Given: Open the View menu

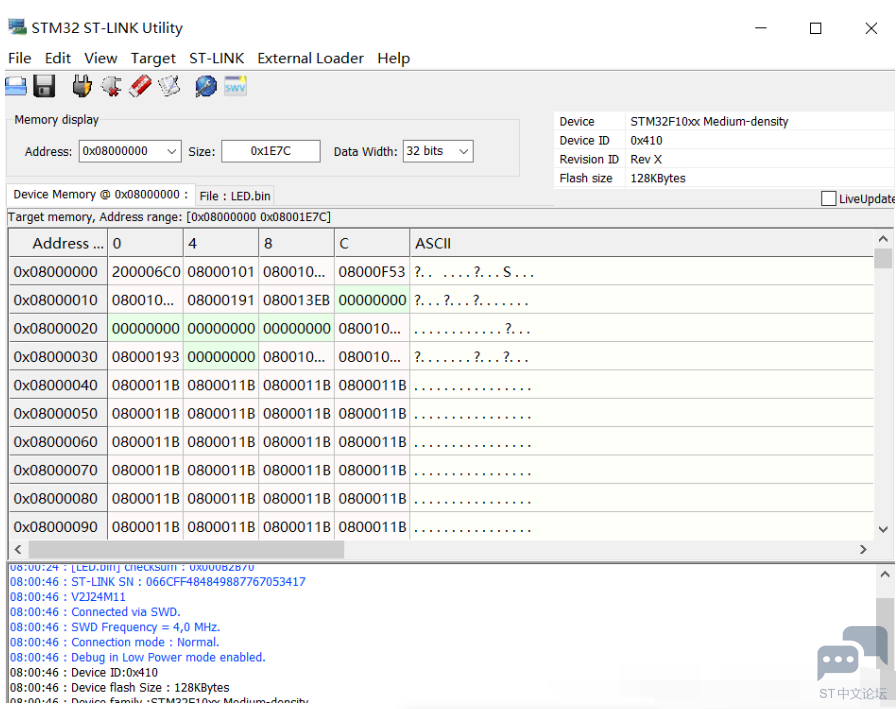Looking at the screenshot, I should tap(101, 58).
